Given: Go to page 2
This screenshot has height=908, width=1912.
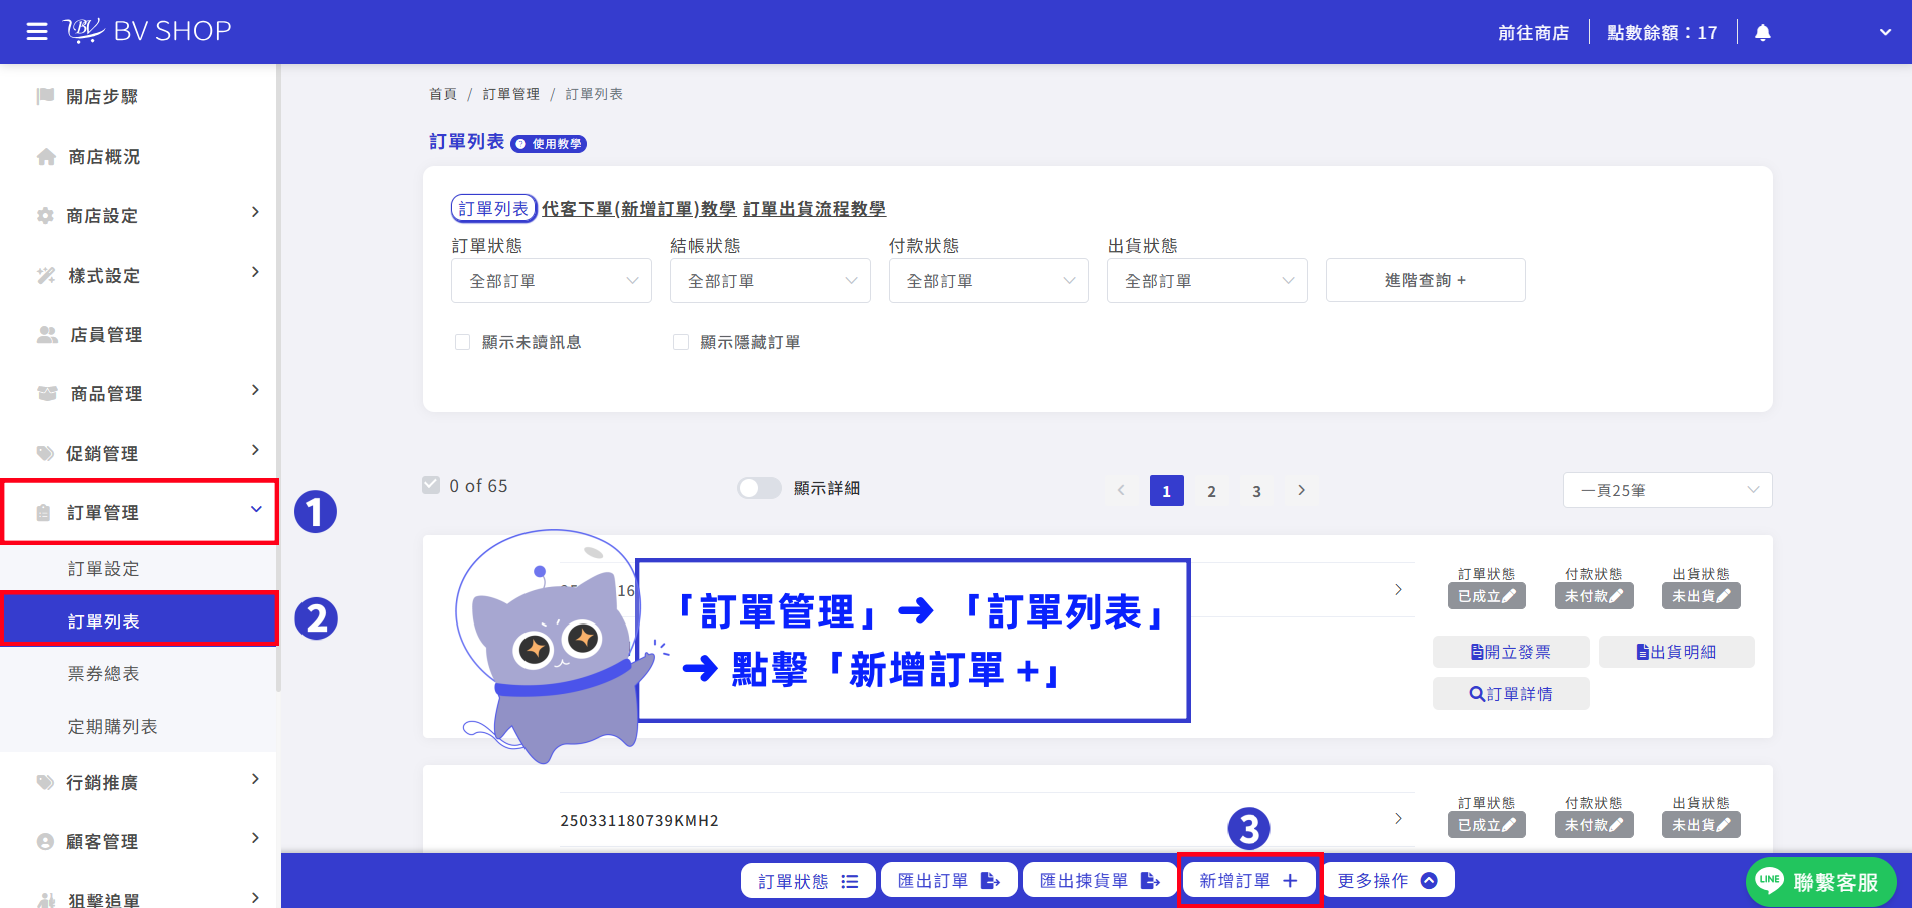Looking at the screenshot, I should click(x=1211, y=491).
